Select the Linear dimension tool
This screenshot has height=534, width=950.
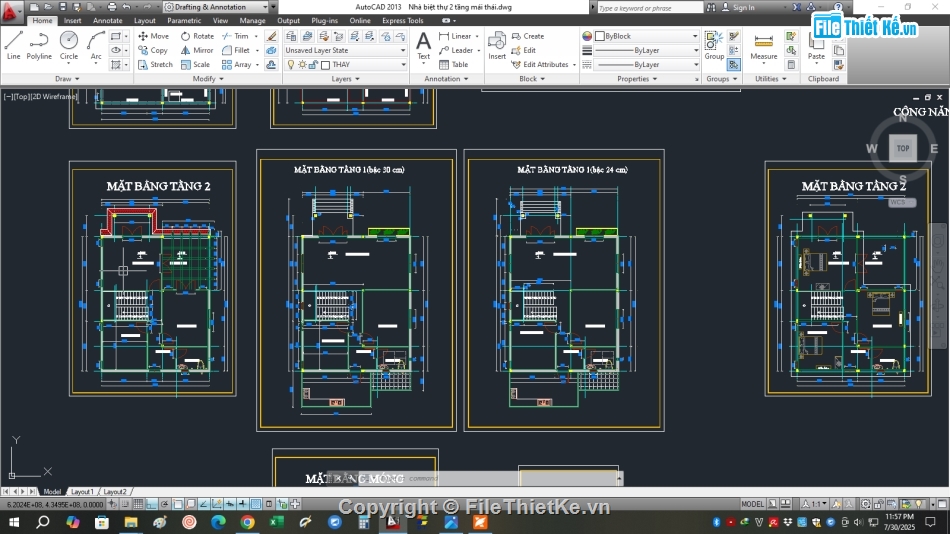[x=456, y=36]
